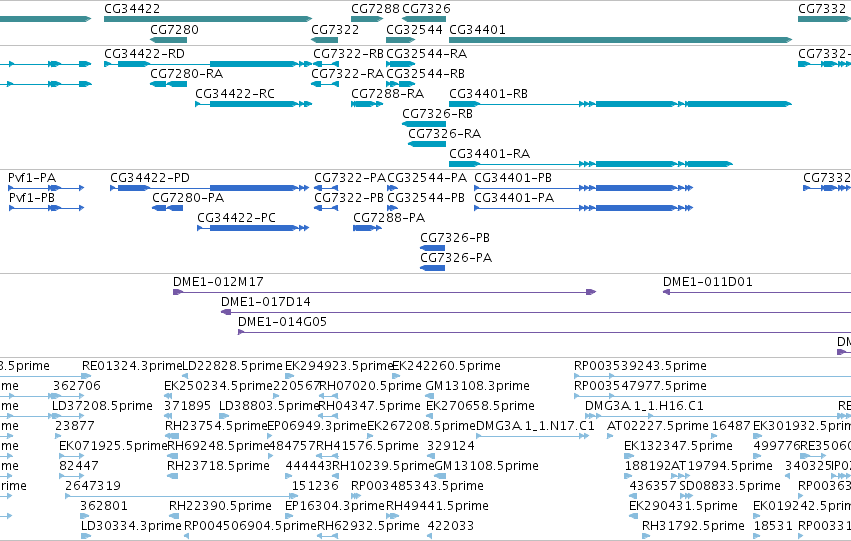Image resolution: width=851 pixels, height=541 pixels.
Task: Click the CG7280 gene label
Action: pos(174,29)
